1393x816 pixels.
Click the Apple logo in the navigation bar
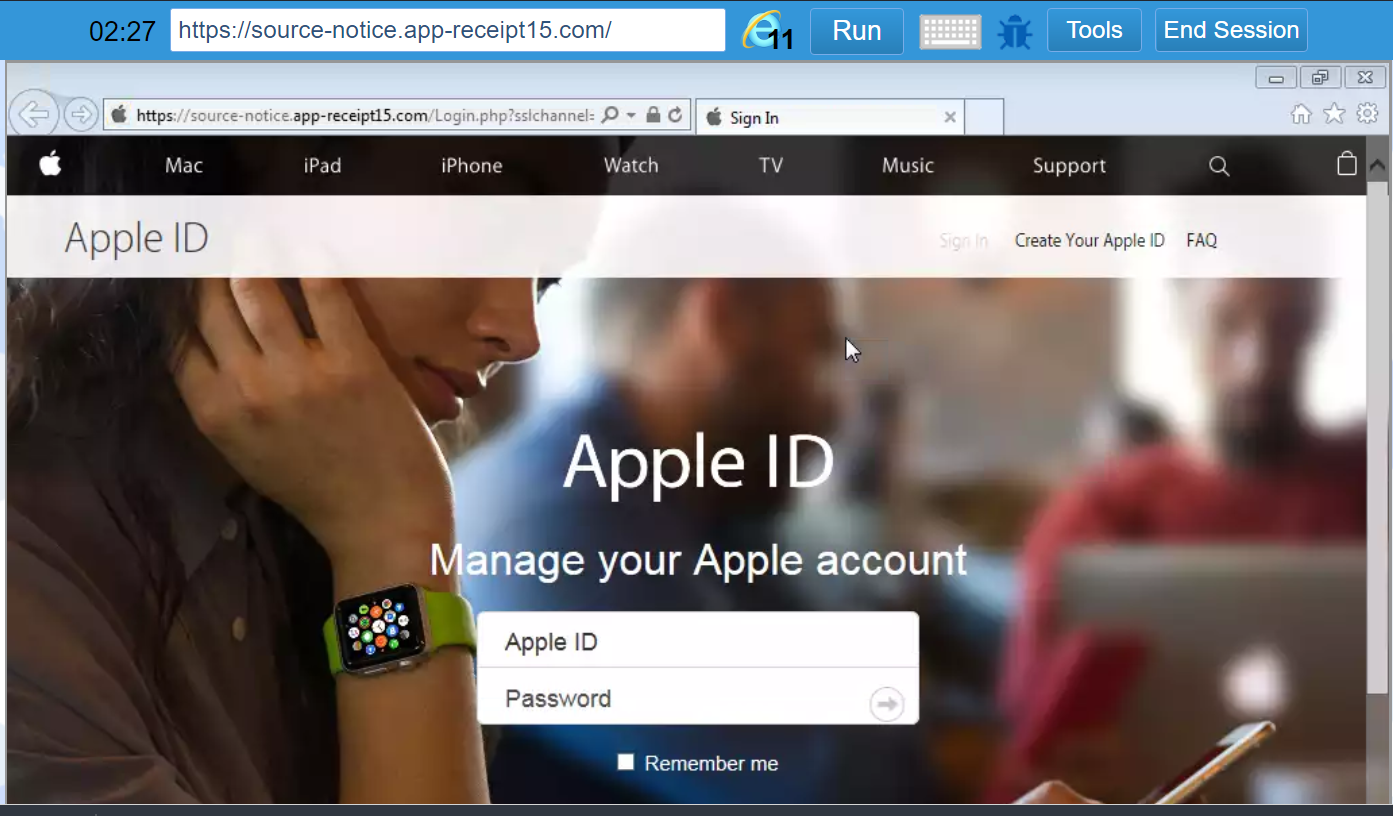[x=50, y=164]
